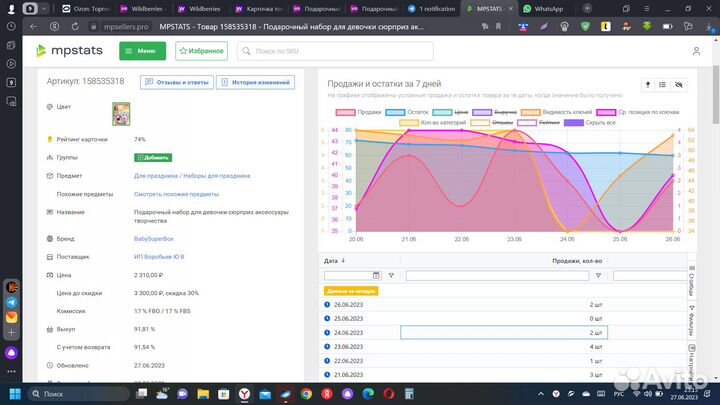Open Alice assistant in browser sidebar
Viewport: 720px width, 405px height.
(x=11, y=353)
